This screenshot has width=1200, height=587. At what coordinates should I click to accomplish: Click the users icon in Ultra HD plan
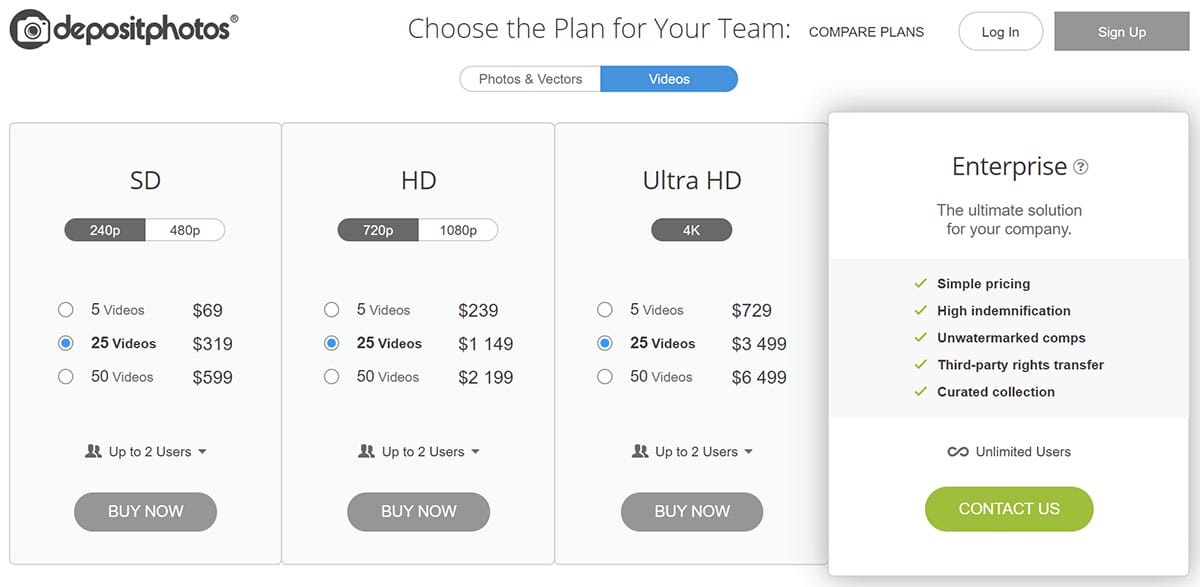pos(640,452)
